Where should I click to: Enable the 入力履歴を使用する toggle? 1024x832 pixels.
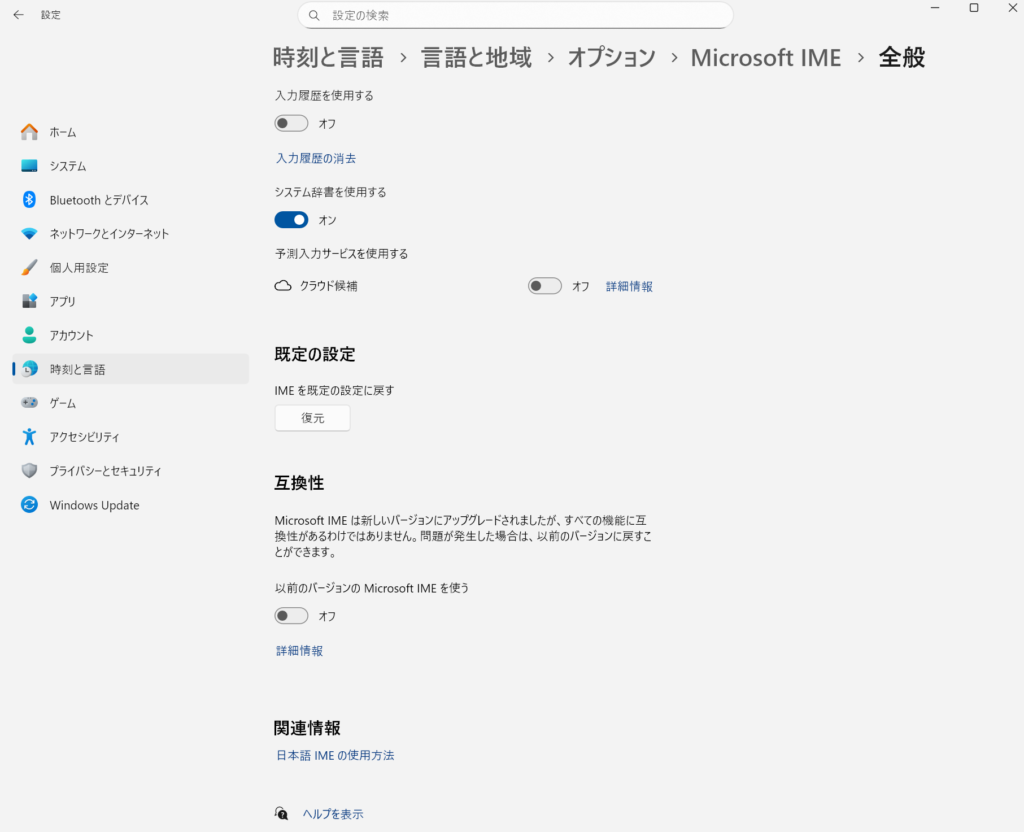coord(291,124)
